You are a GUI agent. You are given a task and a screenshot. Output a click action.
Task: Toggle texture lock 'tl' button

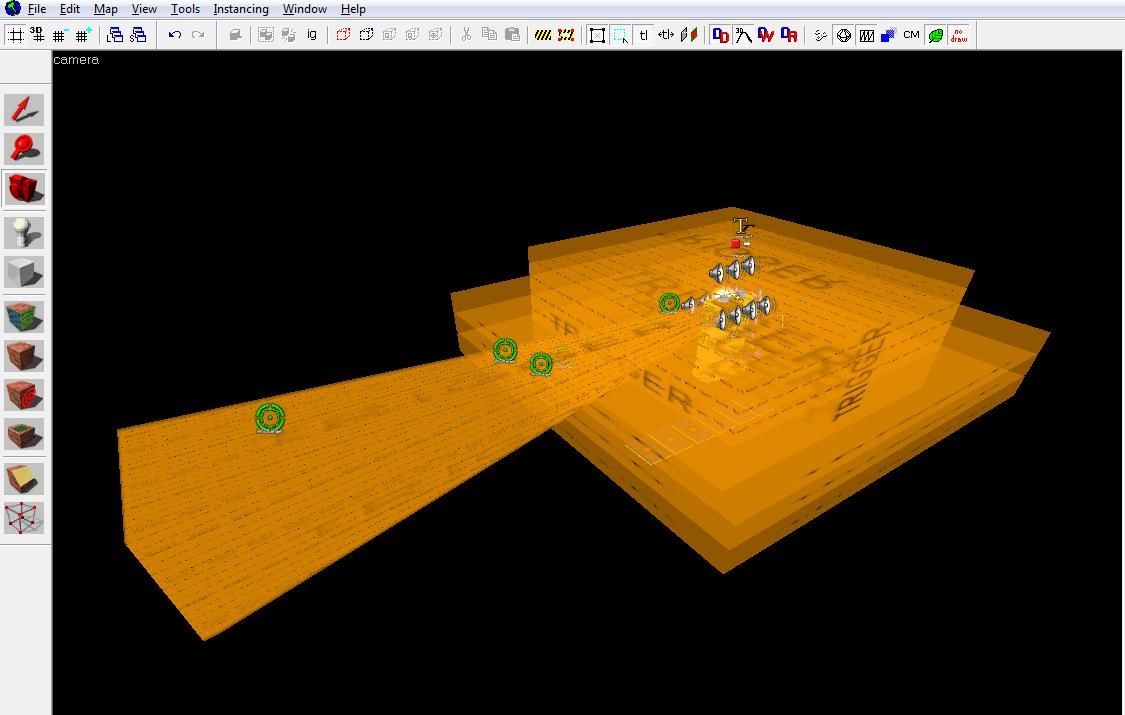pyautogui.click(x=643, y=35)
